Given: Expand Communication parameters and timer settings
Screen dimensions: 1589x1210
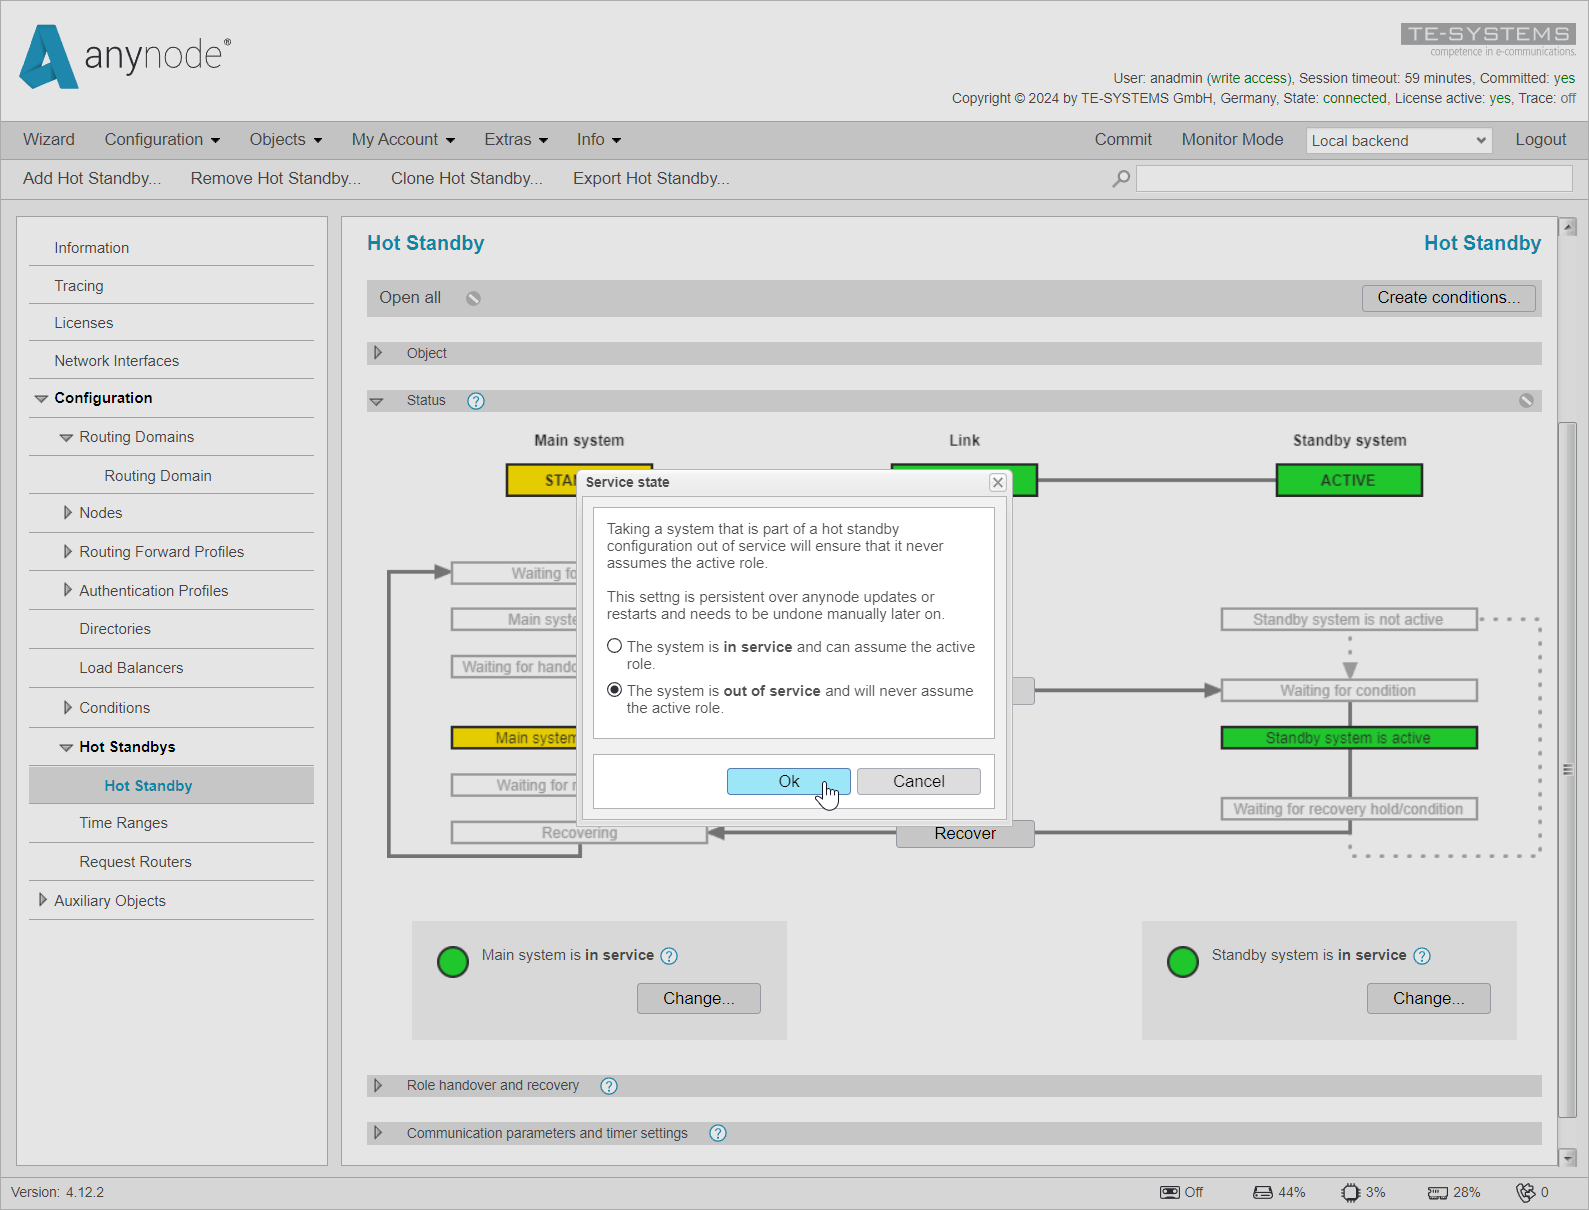Looking at the screenshot, I should (x=378, y=1133).
